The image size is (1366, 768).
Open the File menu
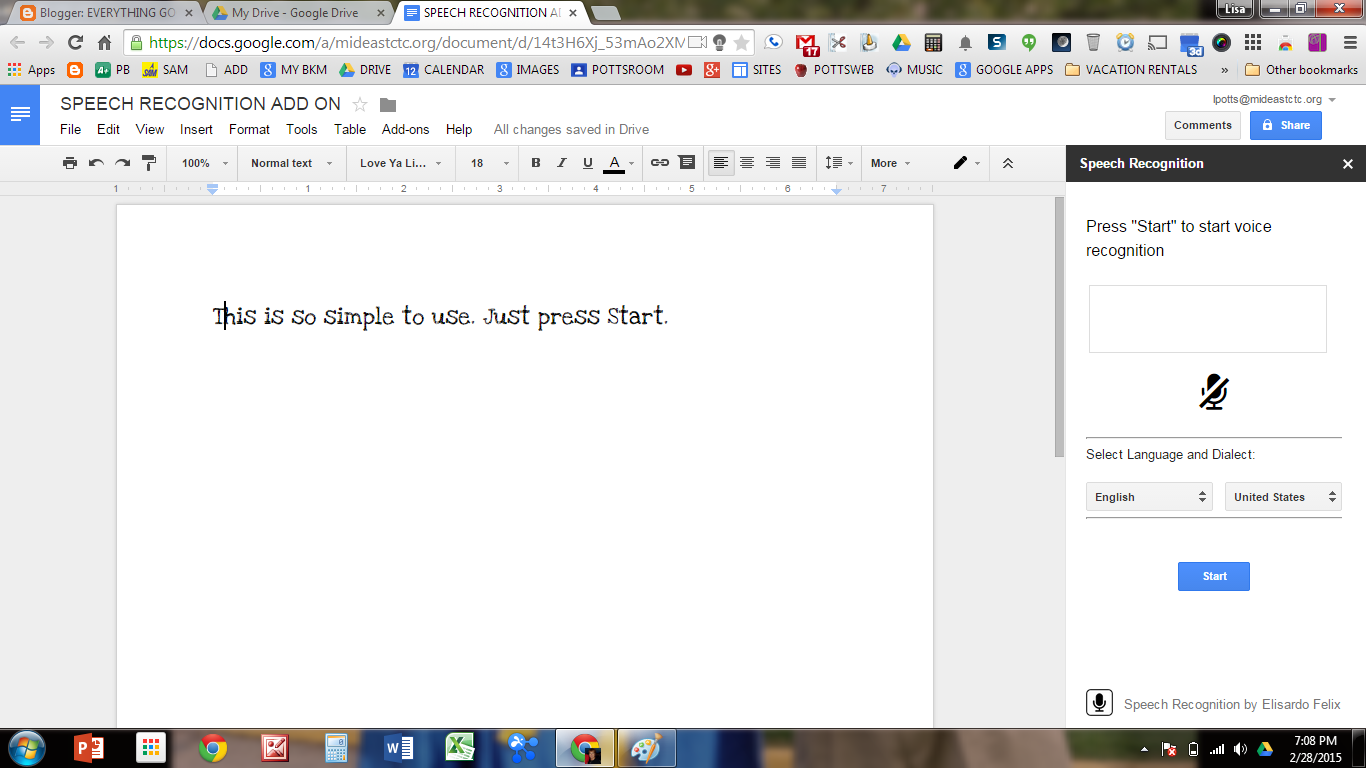coord(70,129)
